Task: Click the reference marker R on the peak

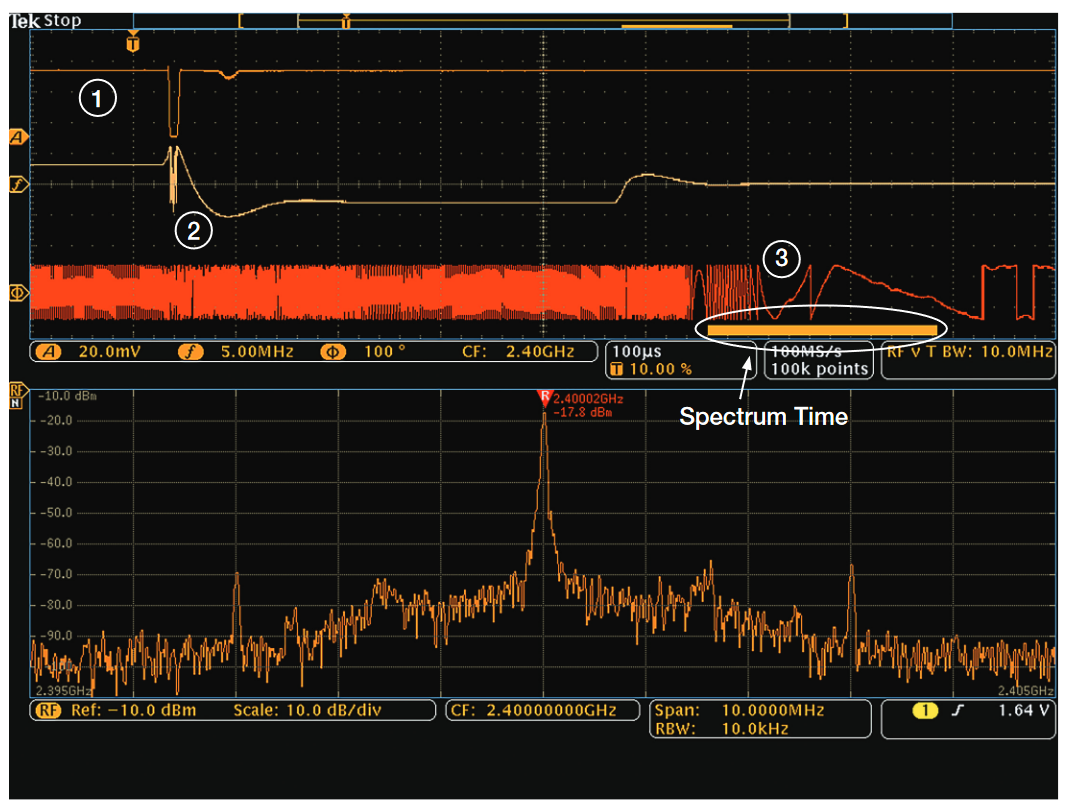Action: click(544, 395)
